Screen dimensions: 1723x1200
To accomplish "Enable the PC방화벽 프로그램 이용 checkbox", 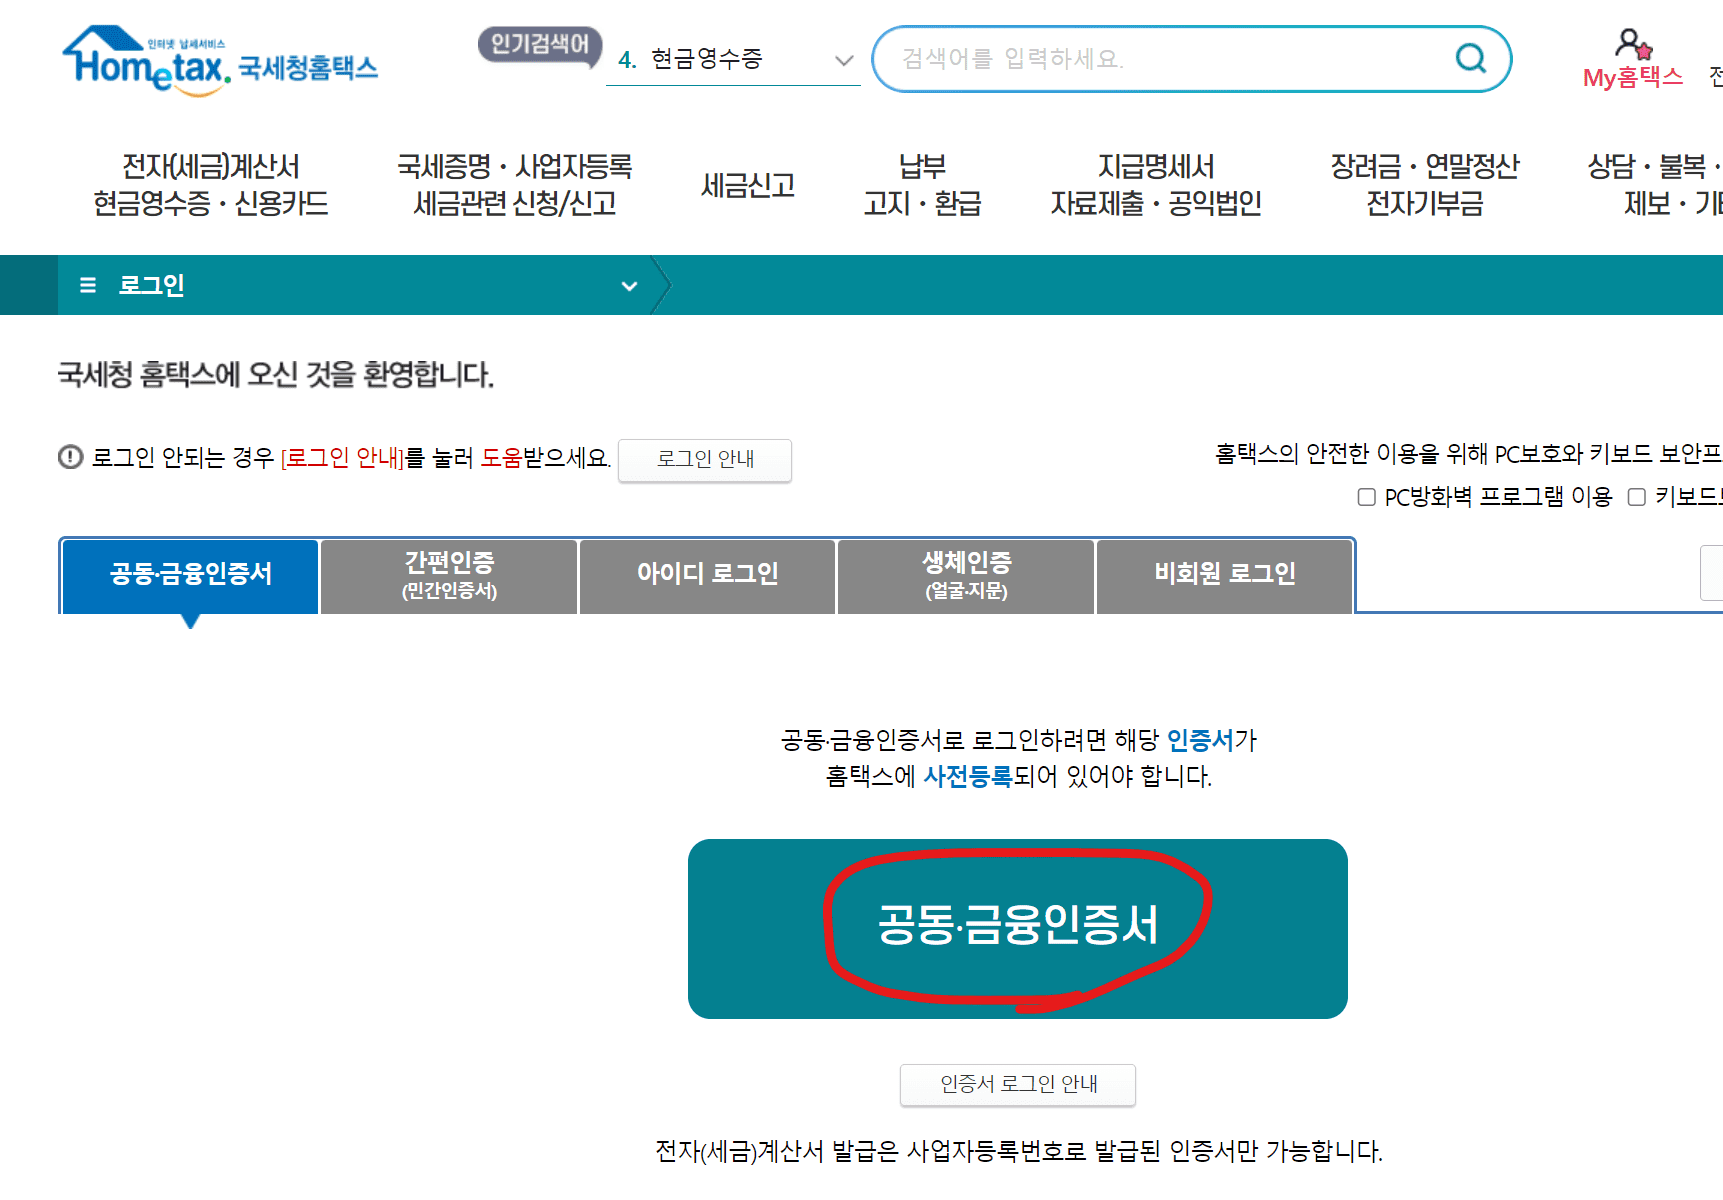I will [1366, 497].
